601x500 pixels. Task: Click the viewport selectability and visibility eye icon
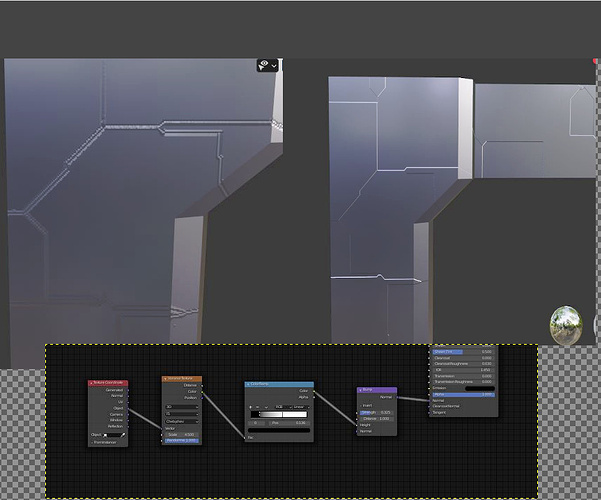(263, 65)
